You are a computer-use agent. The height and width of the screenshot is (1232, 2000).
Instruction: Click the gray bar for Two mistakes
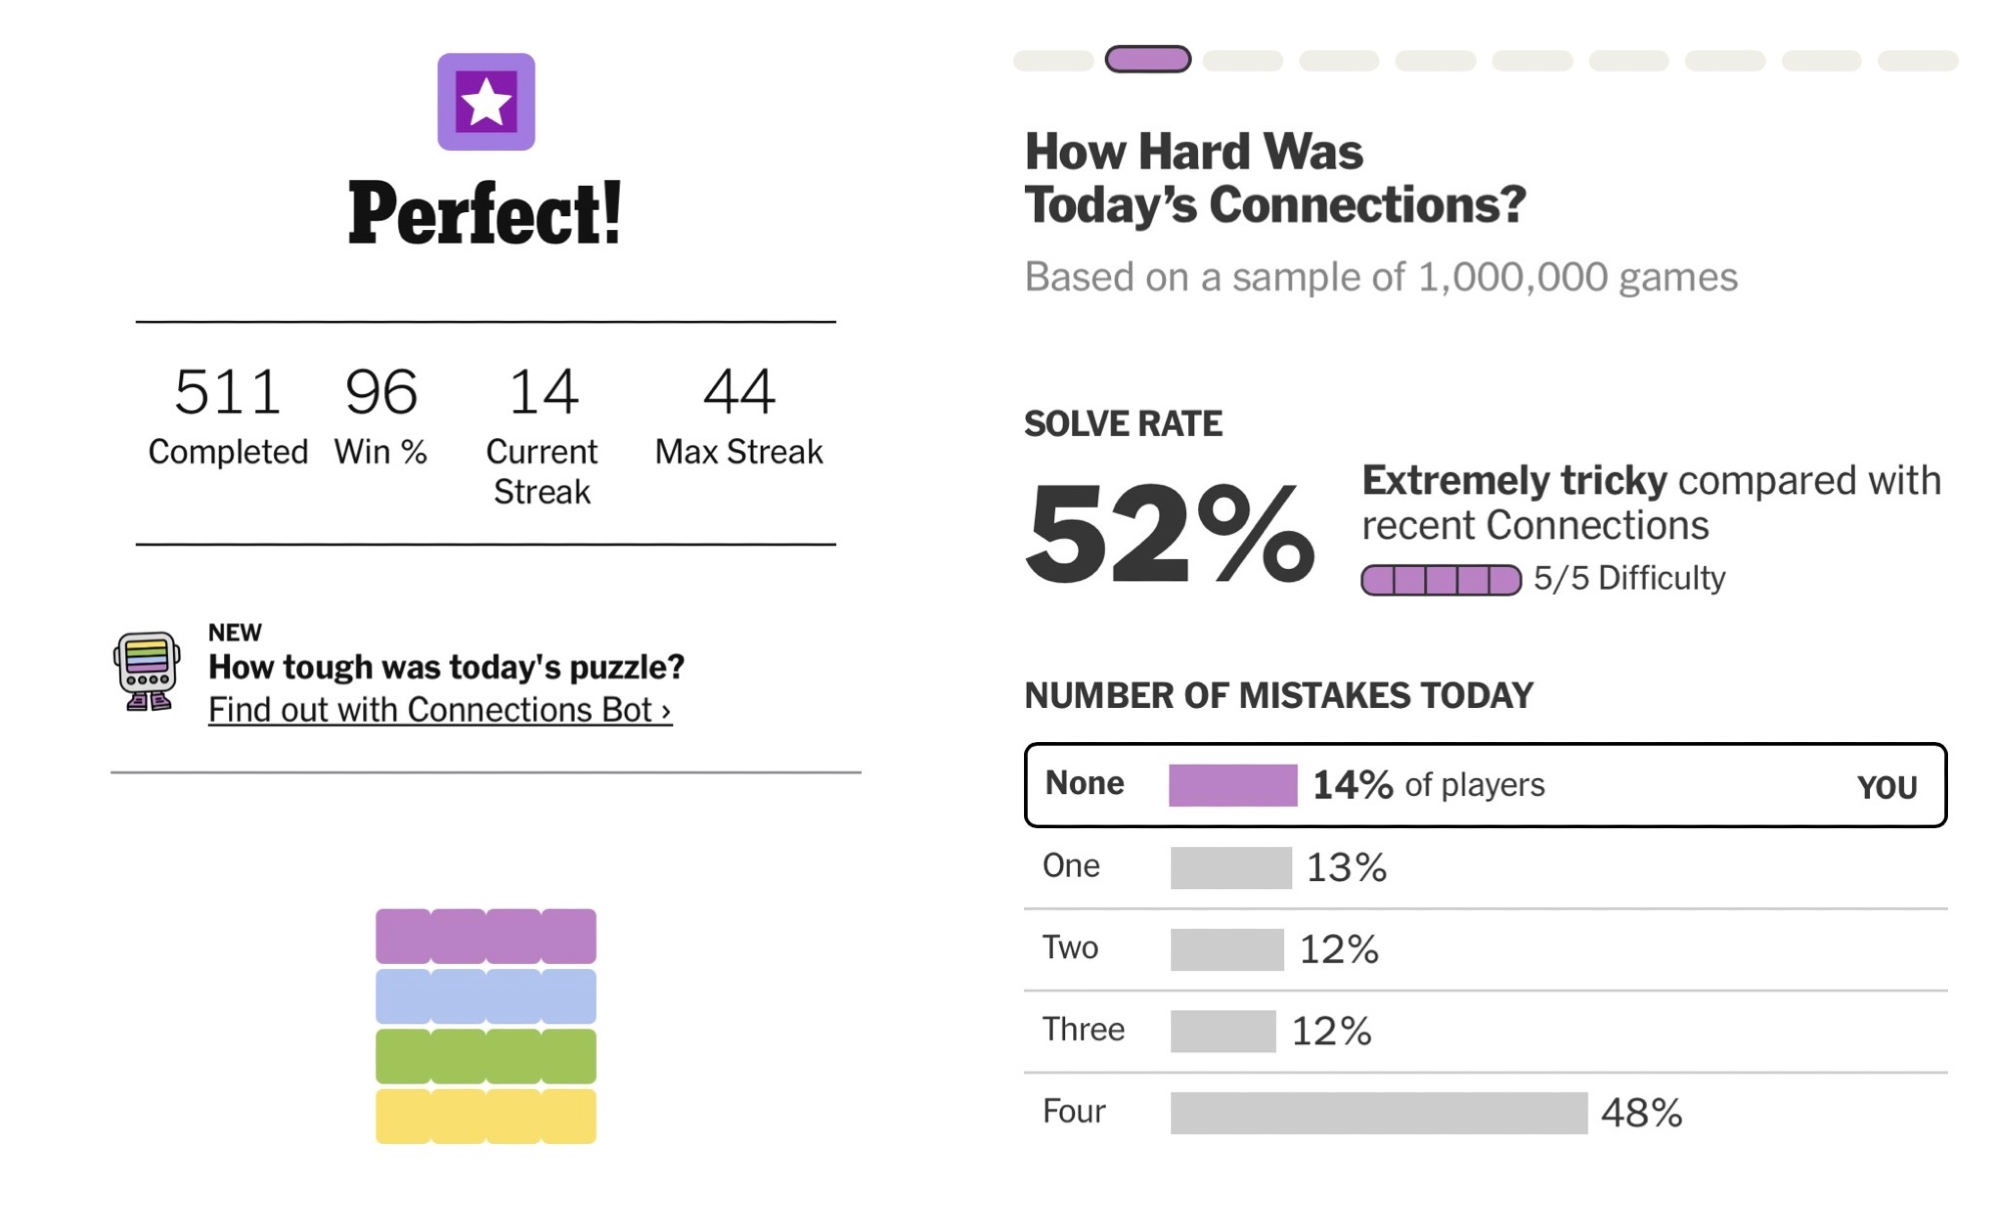click(1227, 950)
